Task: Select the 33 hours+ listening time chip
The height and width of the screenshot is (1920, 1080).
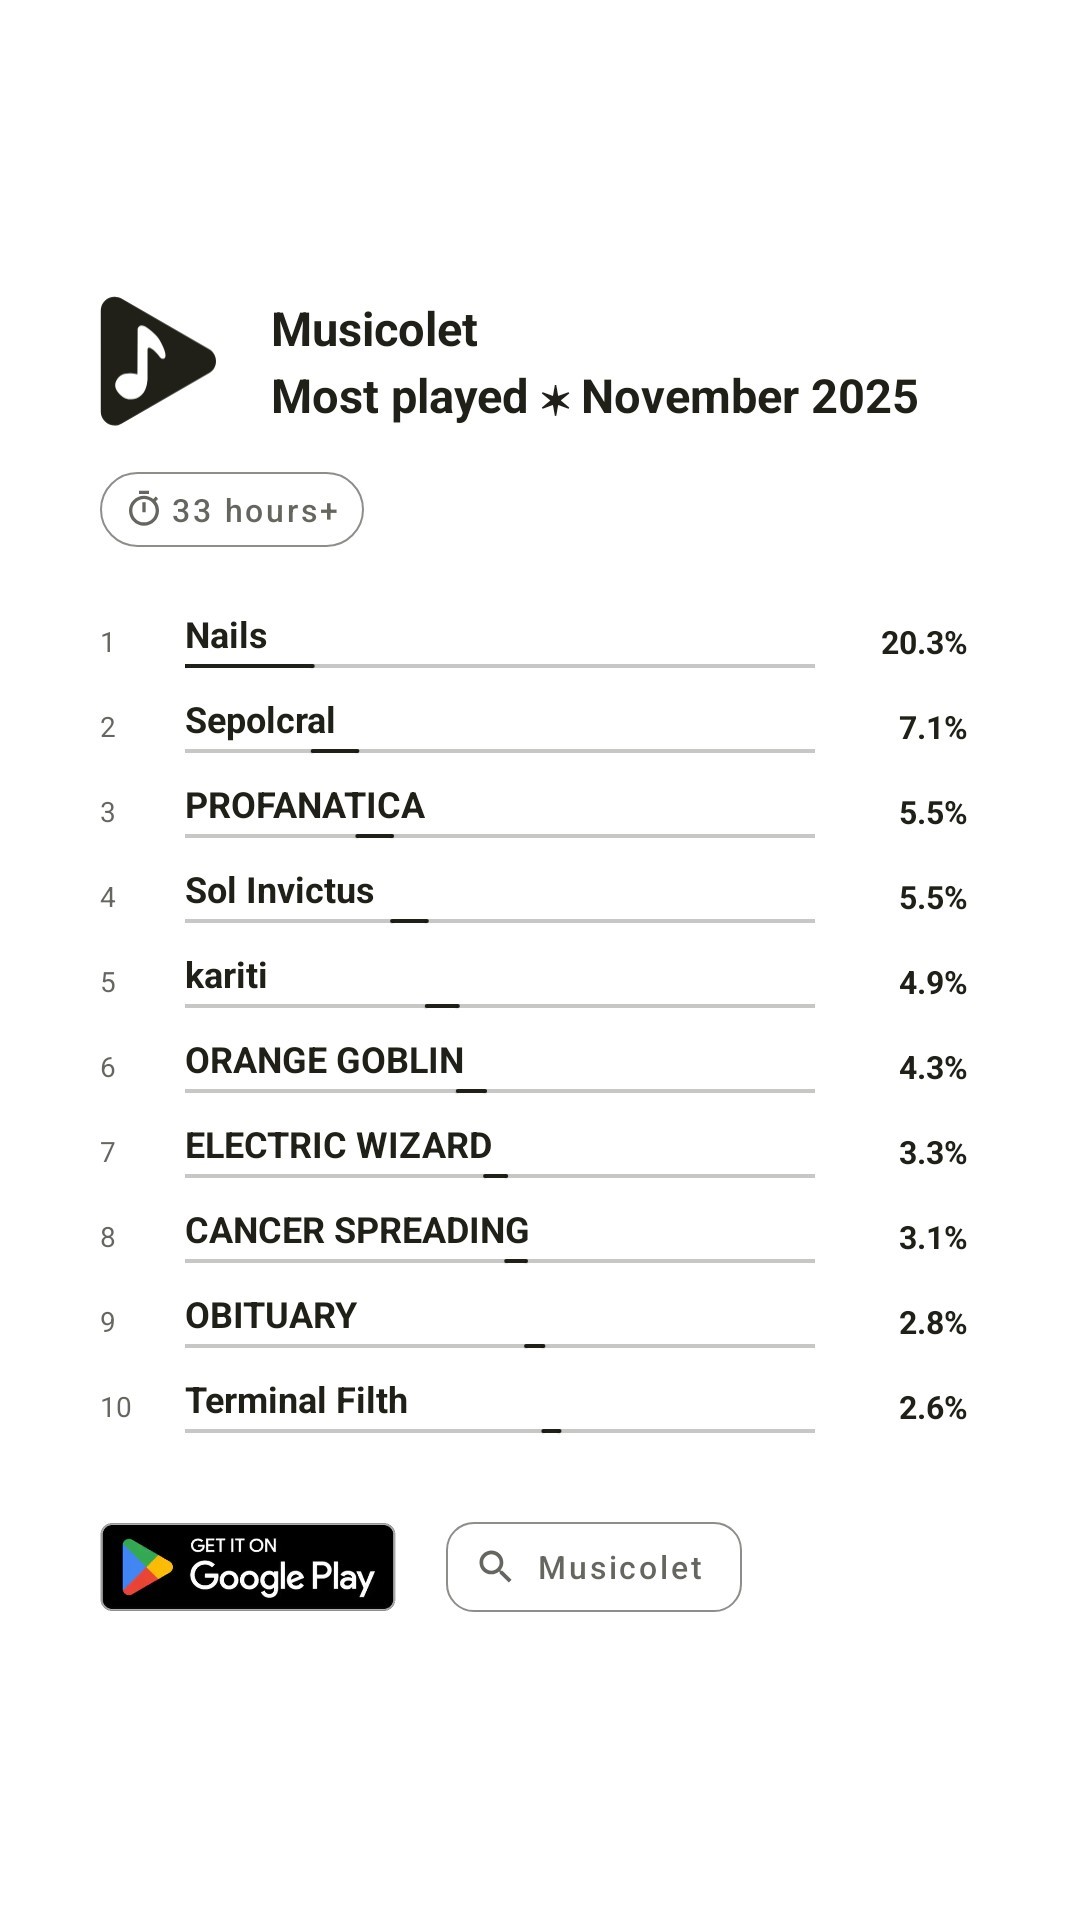Action: tap(232, 510)
